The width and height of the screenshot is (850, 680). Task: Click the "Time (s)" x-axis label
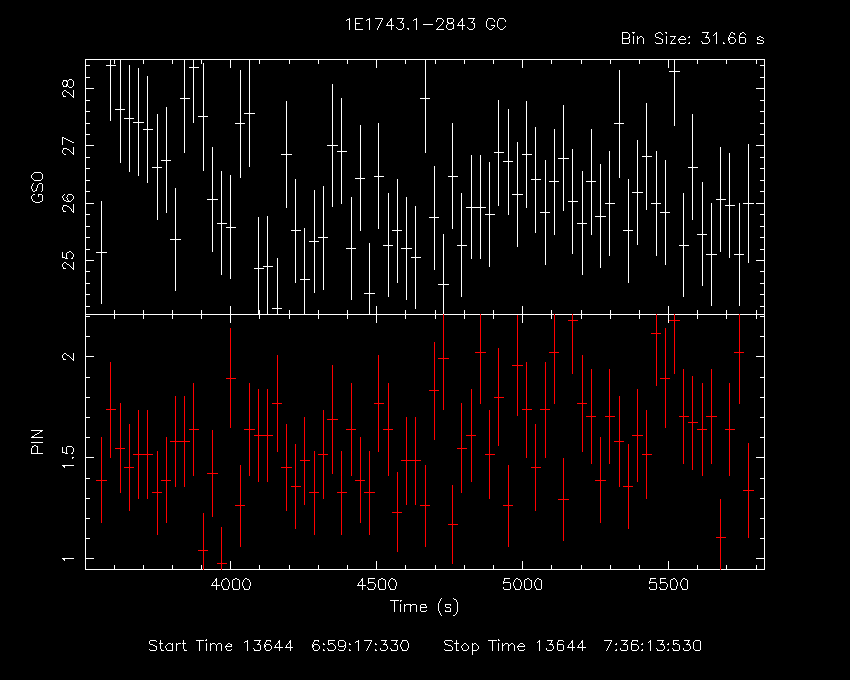(x=424, y=607)
